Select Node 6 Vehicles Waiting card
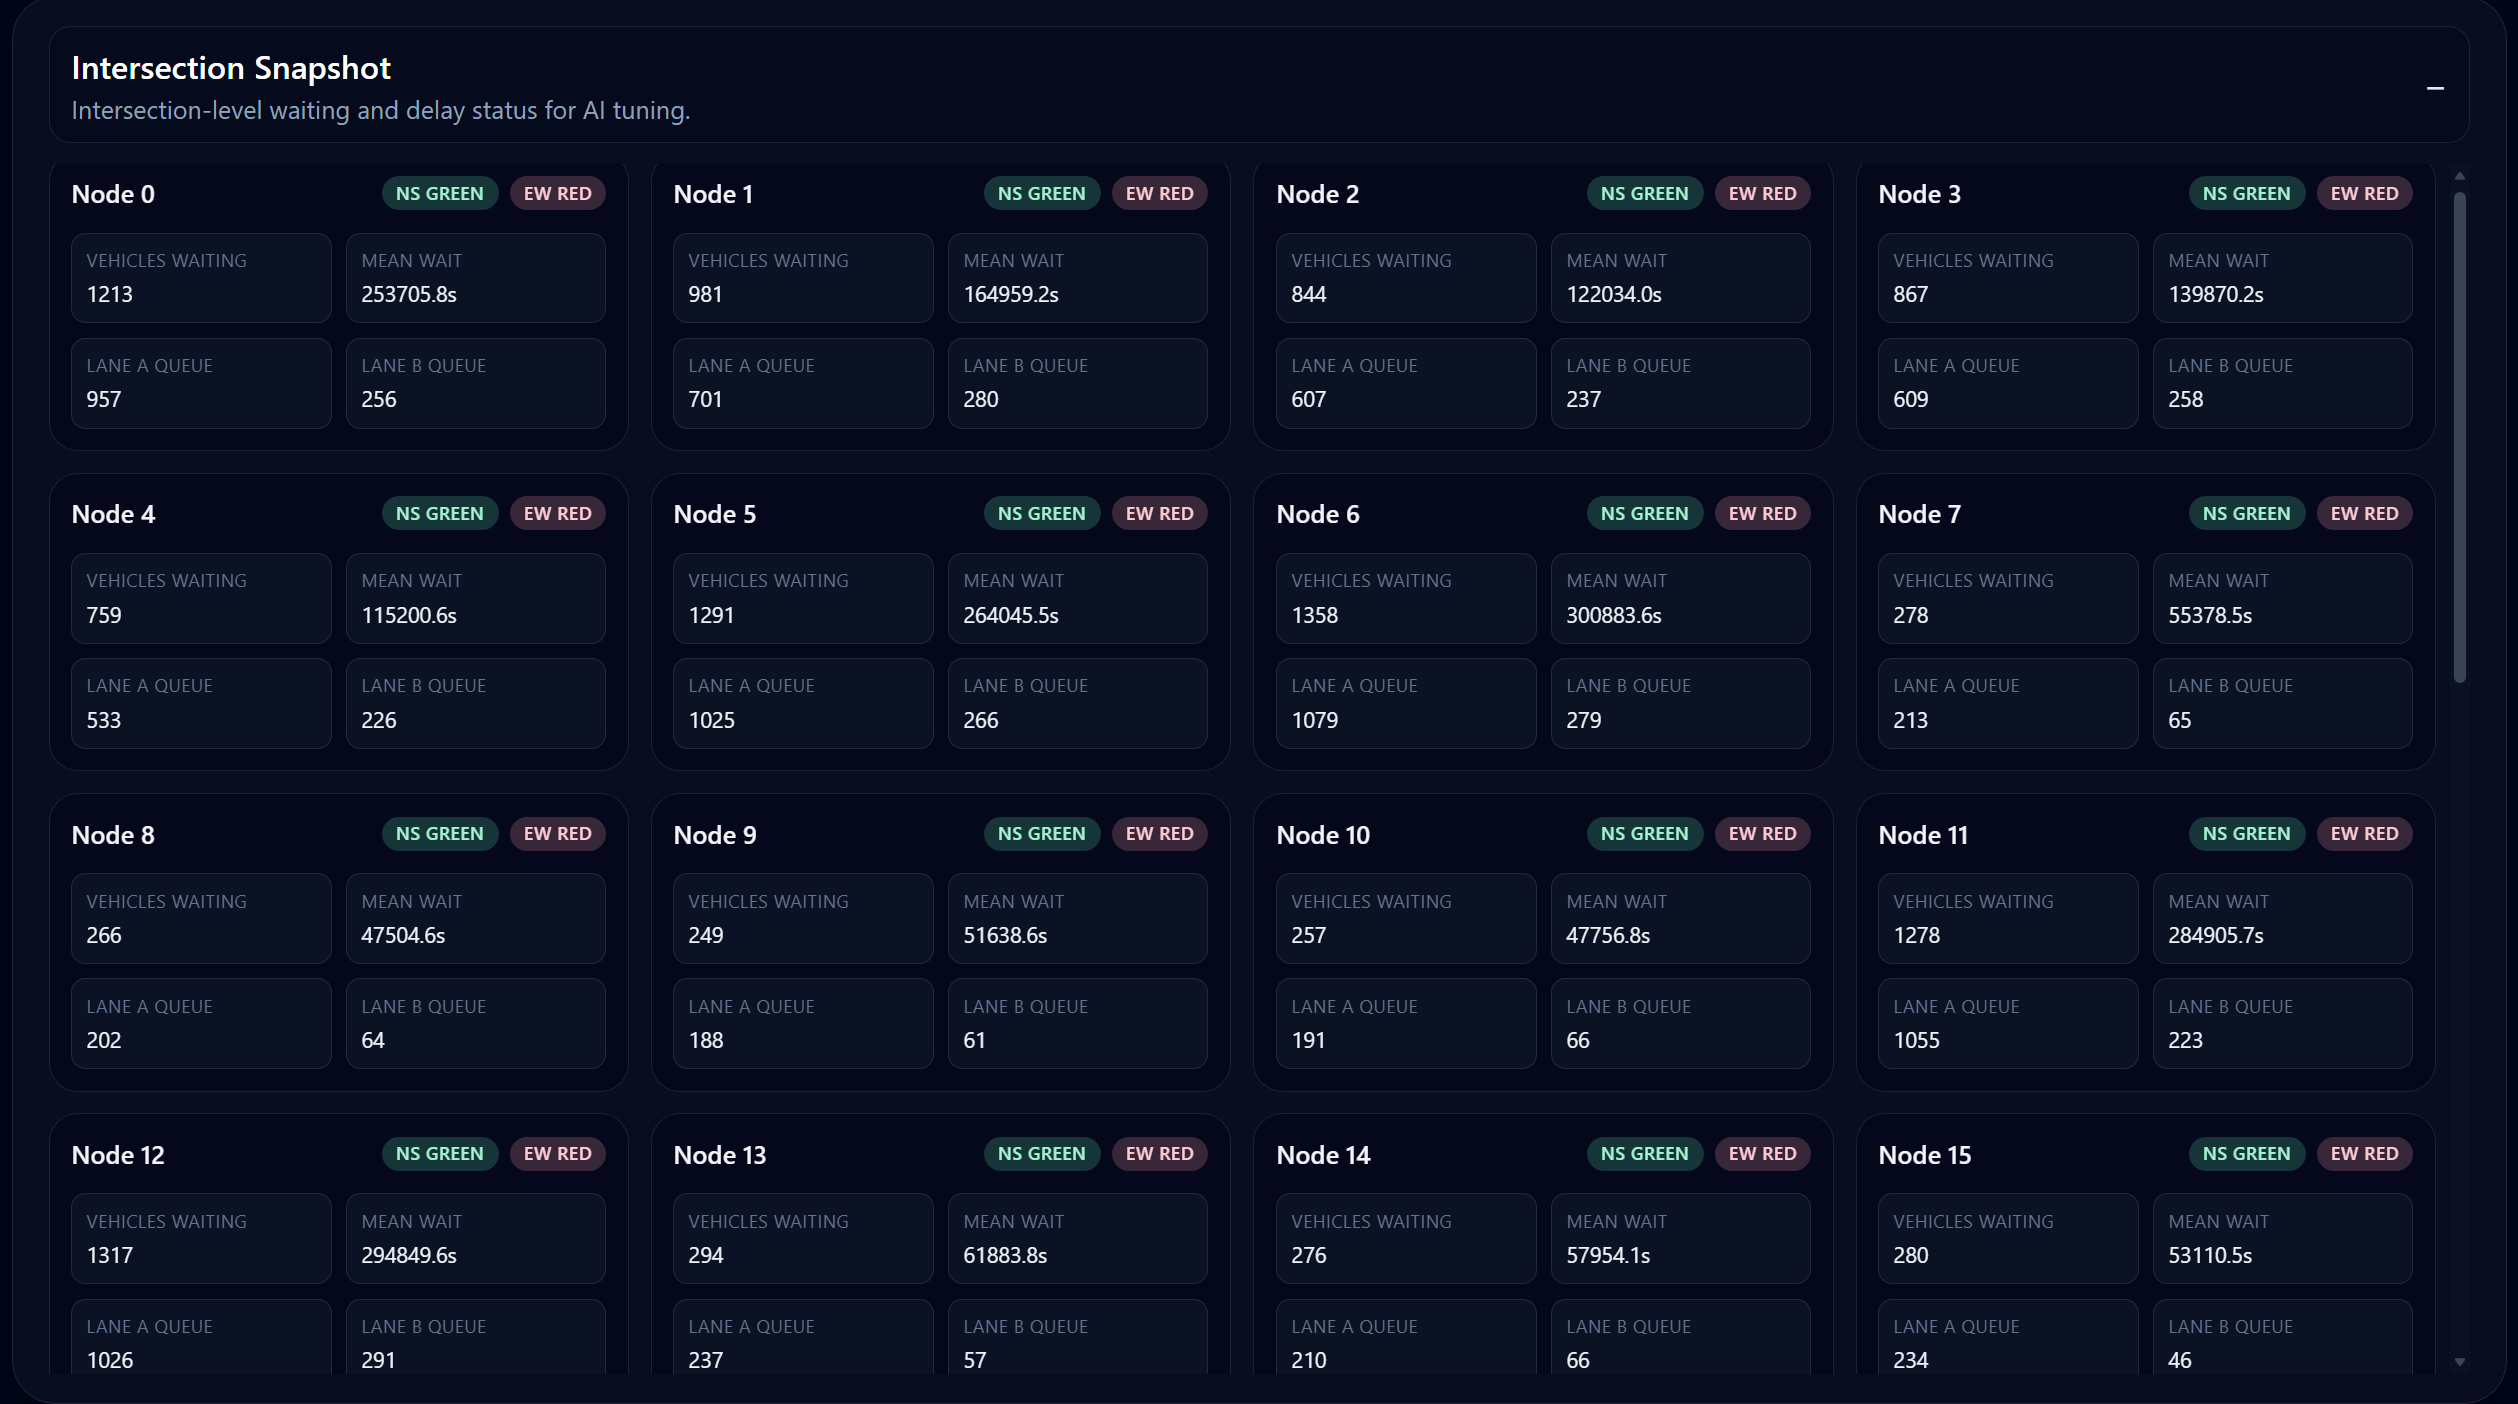 tap(1405, 598)
